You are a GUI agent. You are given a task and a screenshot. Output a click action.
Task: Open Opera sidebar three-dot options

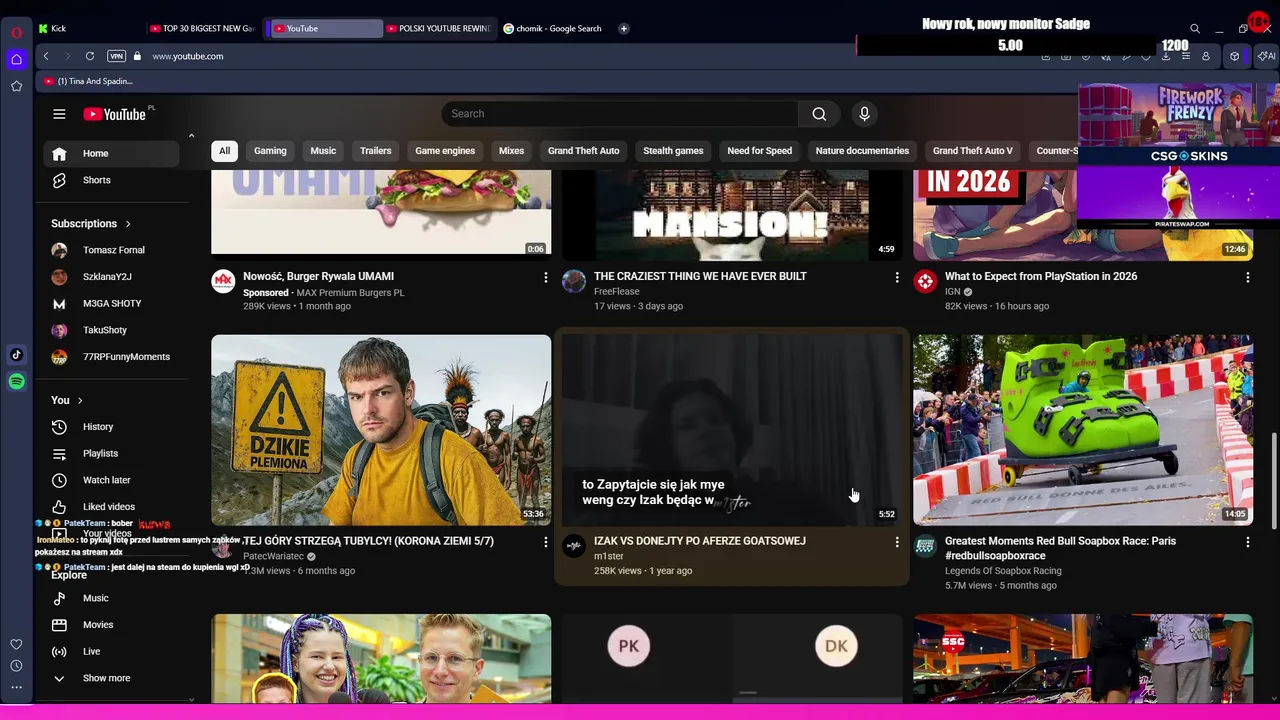pos(16,687)
